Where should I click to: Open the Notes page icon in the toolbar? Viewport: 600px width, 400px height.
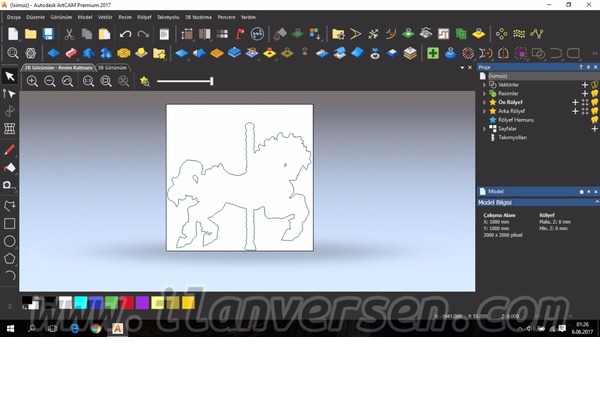(164, 34)
